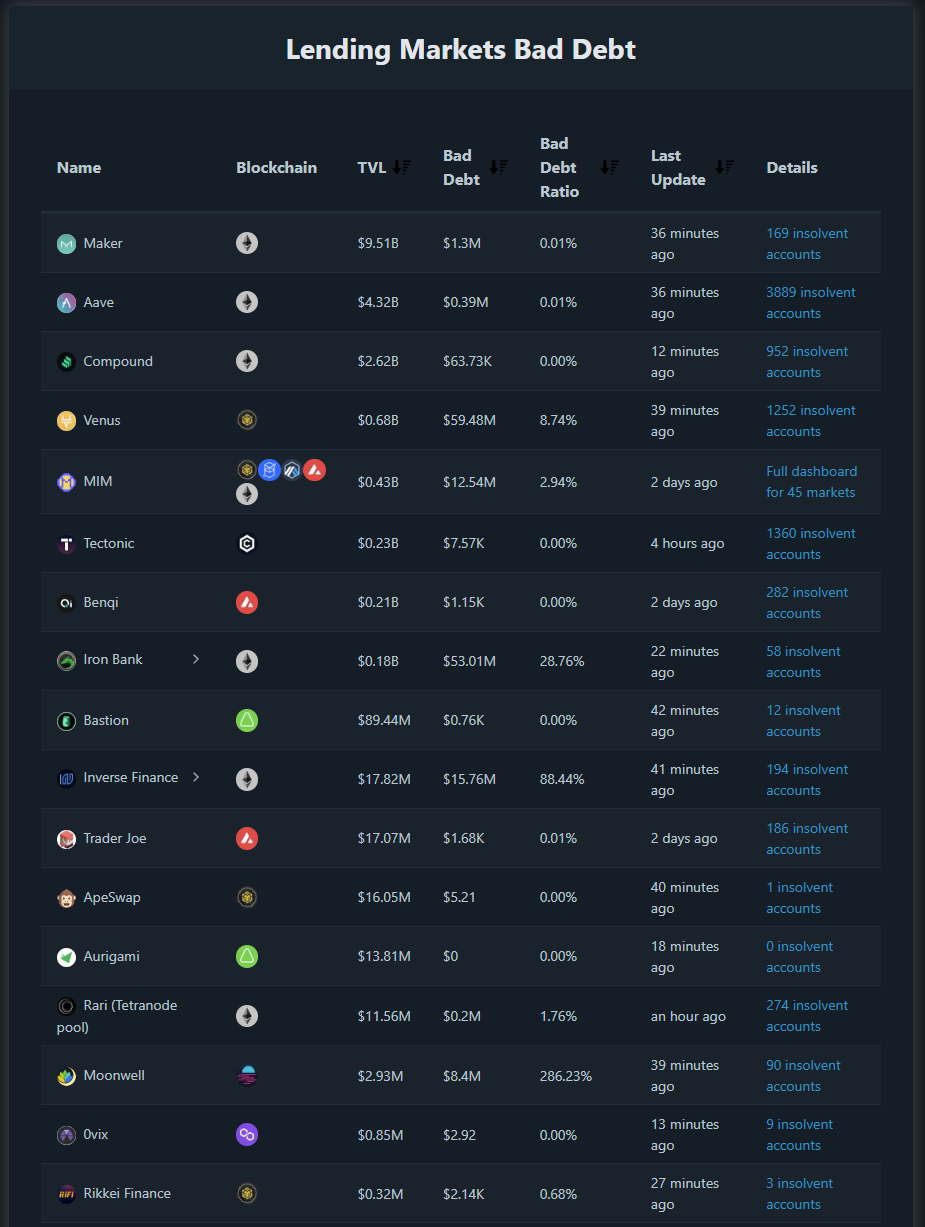Sort the table by TVL
925x1227 pixels.
[401, 168]
